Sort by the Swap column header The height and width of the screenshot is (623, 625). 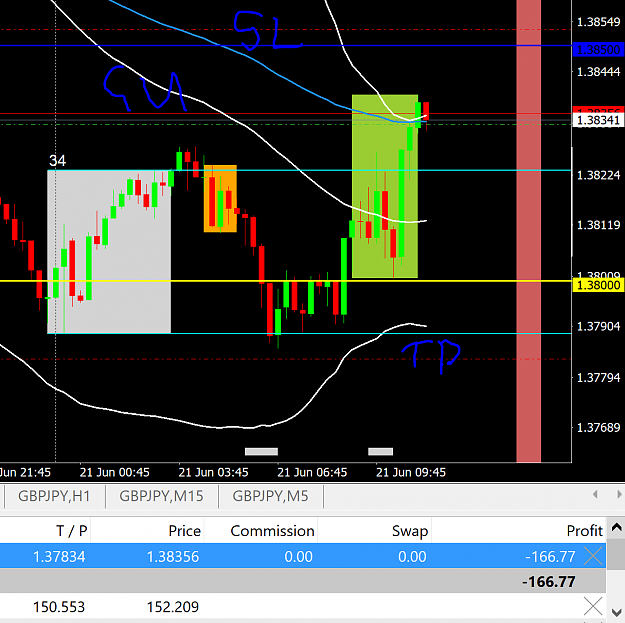(x=410, y=531)
